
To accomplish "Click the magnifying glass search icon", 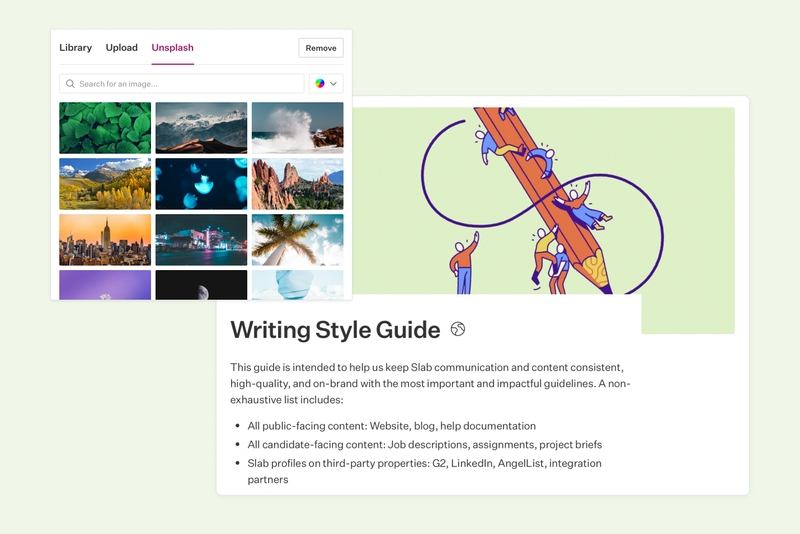I will [x=70, y=84].
